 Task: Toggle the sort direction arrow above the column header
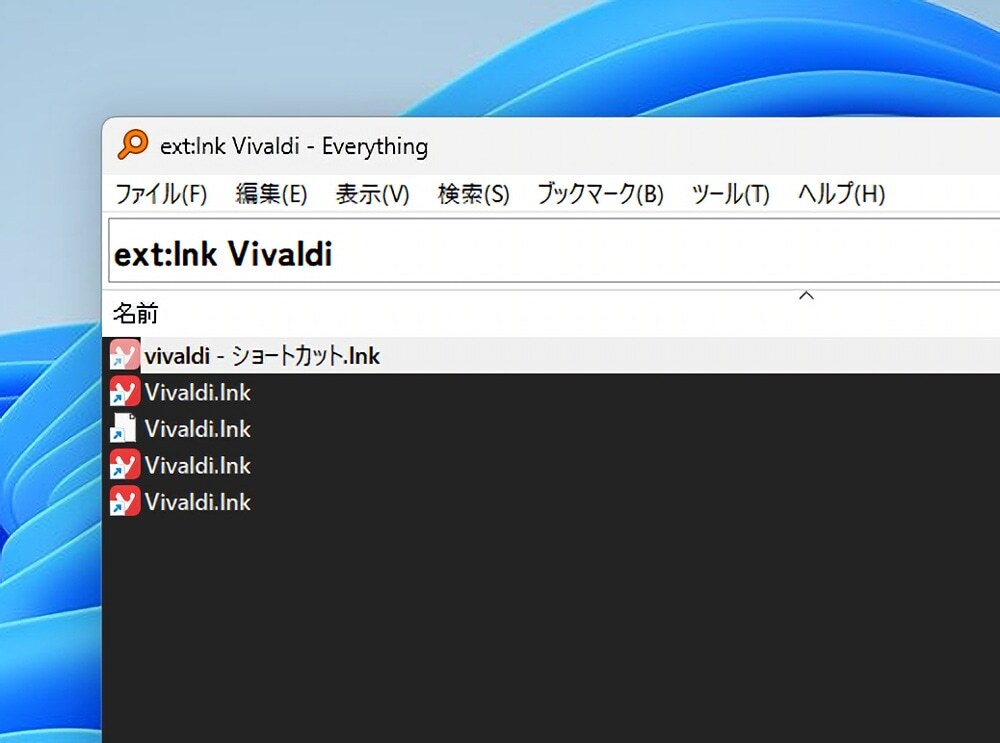807,296
